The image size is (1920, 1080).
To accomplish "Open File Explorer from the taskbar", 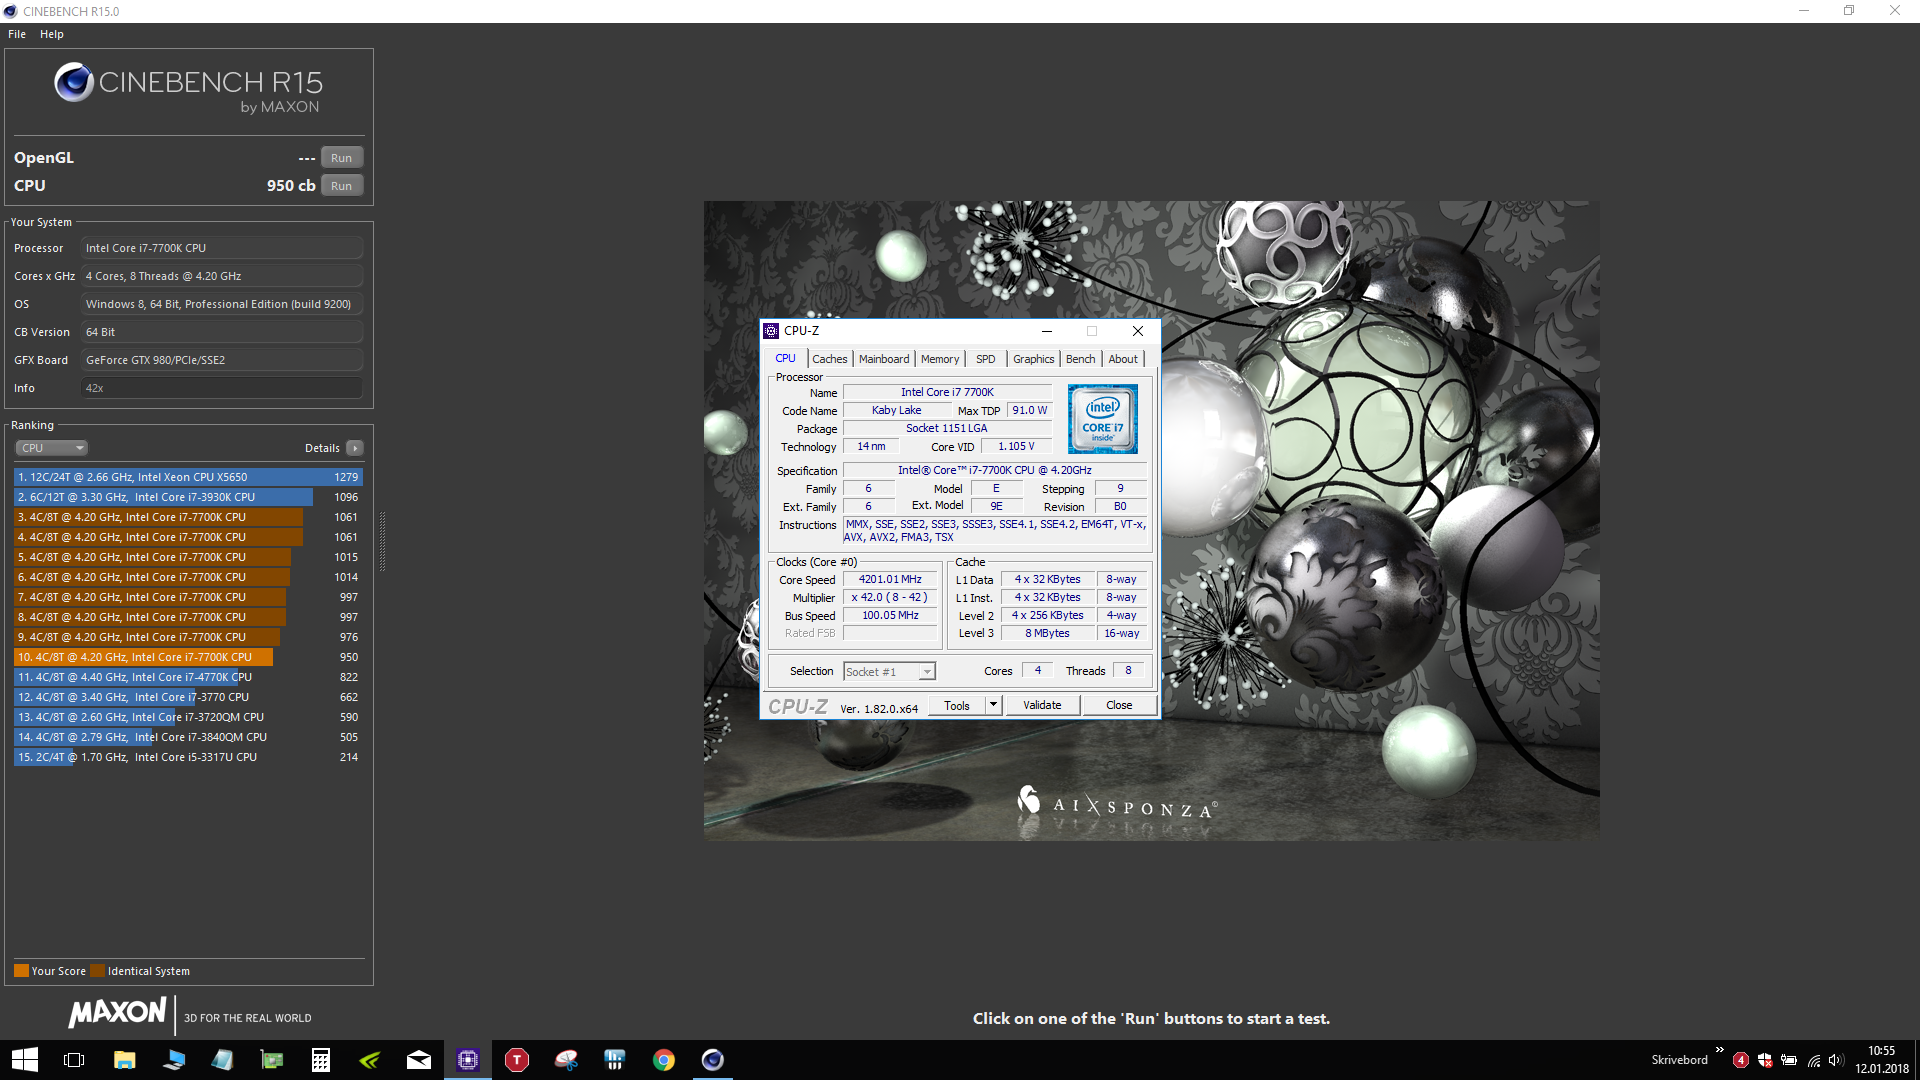I will [x=124, y=1060].
